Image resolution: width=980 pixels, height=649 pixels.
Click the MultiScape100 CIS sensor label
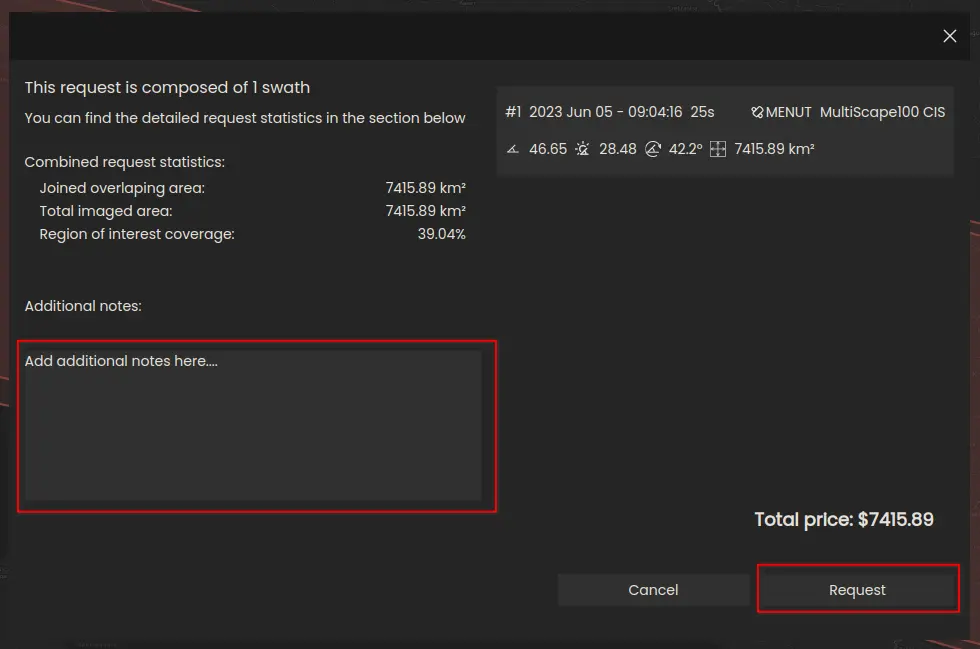pos(882,112)
